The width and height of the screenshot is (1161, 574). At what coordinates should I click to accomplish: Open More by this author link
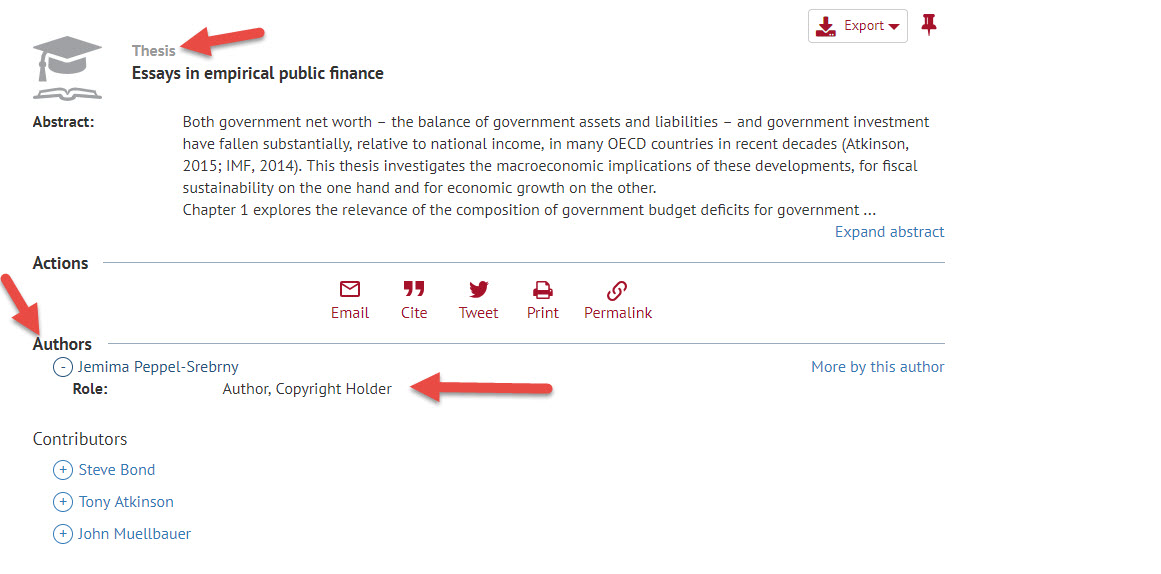(x=877, y=367)
